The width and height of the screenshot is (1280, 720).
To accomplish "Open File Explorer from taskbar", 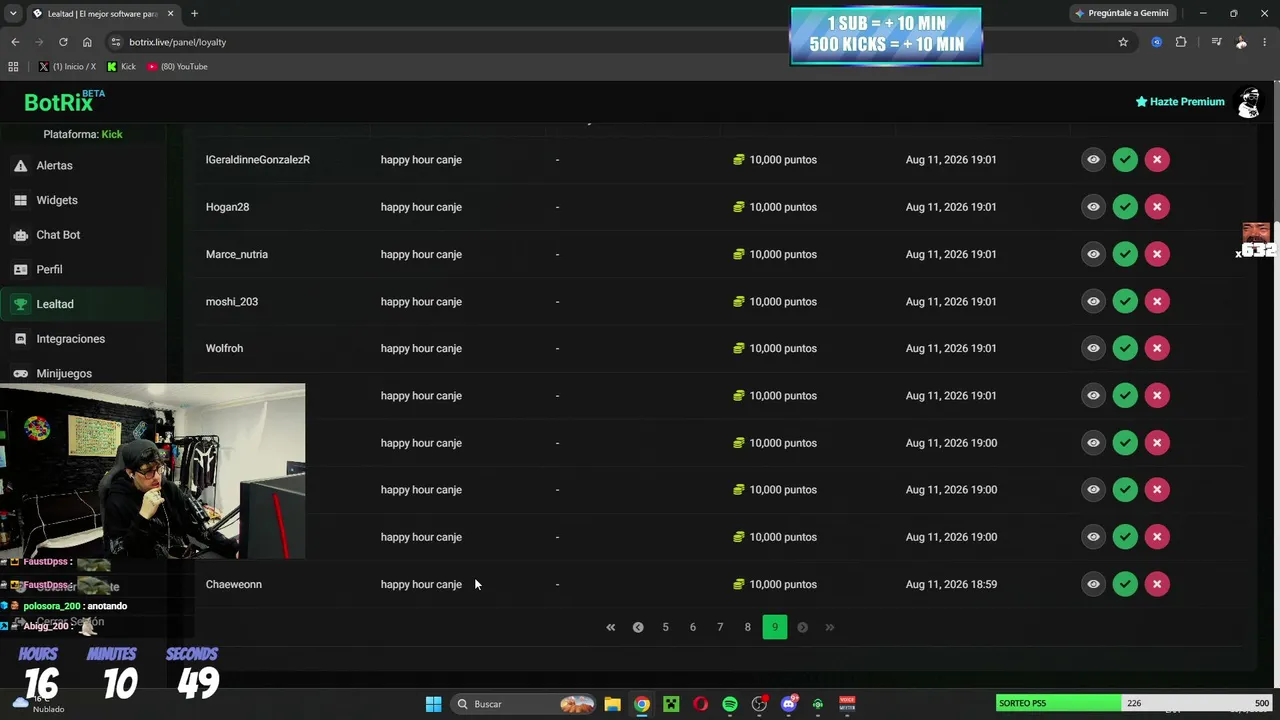I will tap(612, 704).
